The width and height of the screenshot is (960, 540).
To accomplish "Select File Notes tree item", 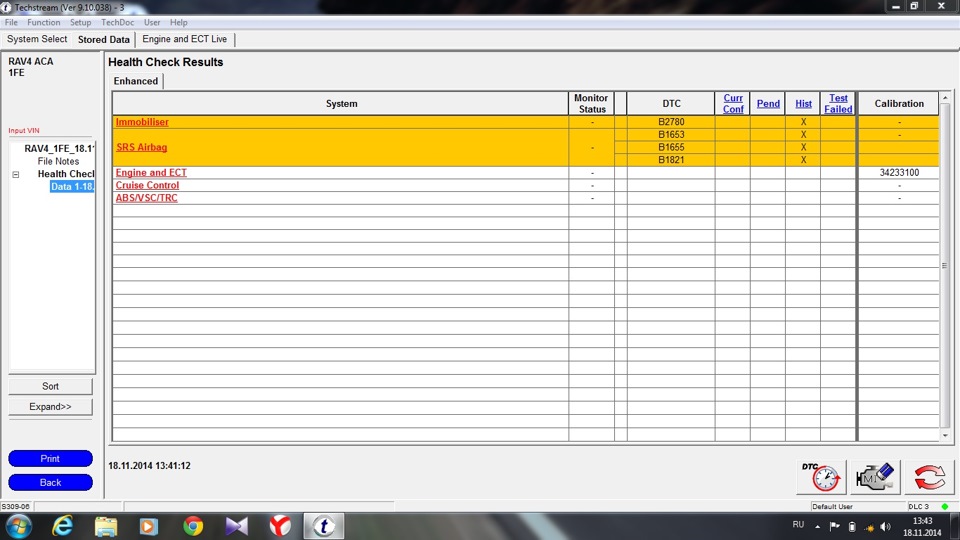I will click(58, 161).
